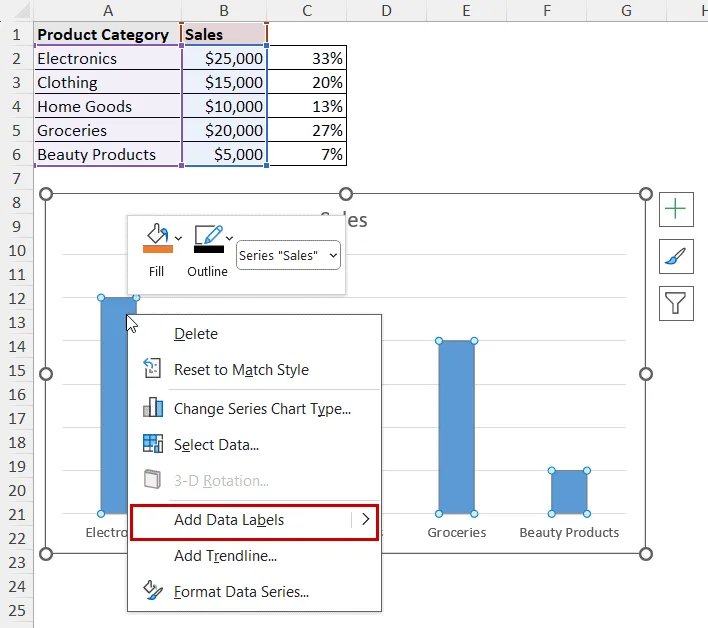
Task: Select row 1 header
Action: [x=17, y=34]
